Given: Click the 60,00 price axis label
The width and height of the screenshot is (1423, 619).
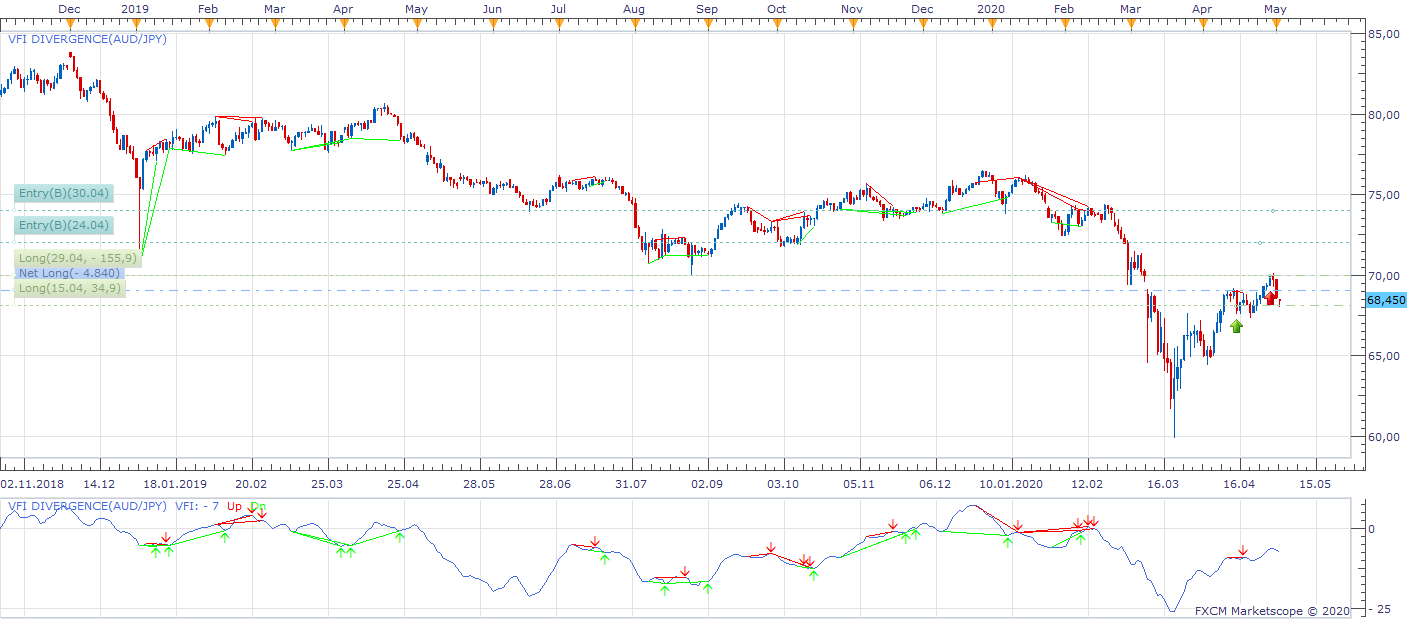Looking at the screenshot, I should [x=1384, y=437].
